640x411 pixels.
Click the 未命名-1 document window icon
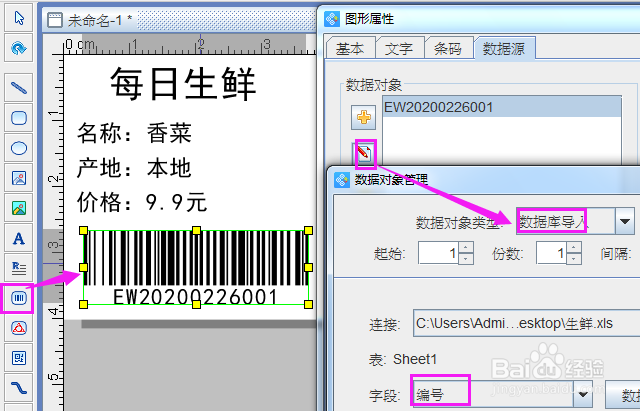click(55, 20)
